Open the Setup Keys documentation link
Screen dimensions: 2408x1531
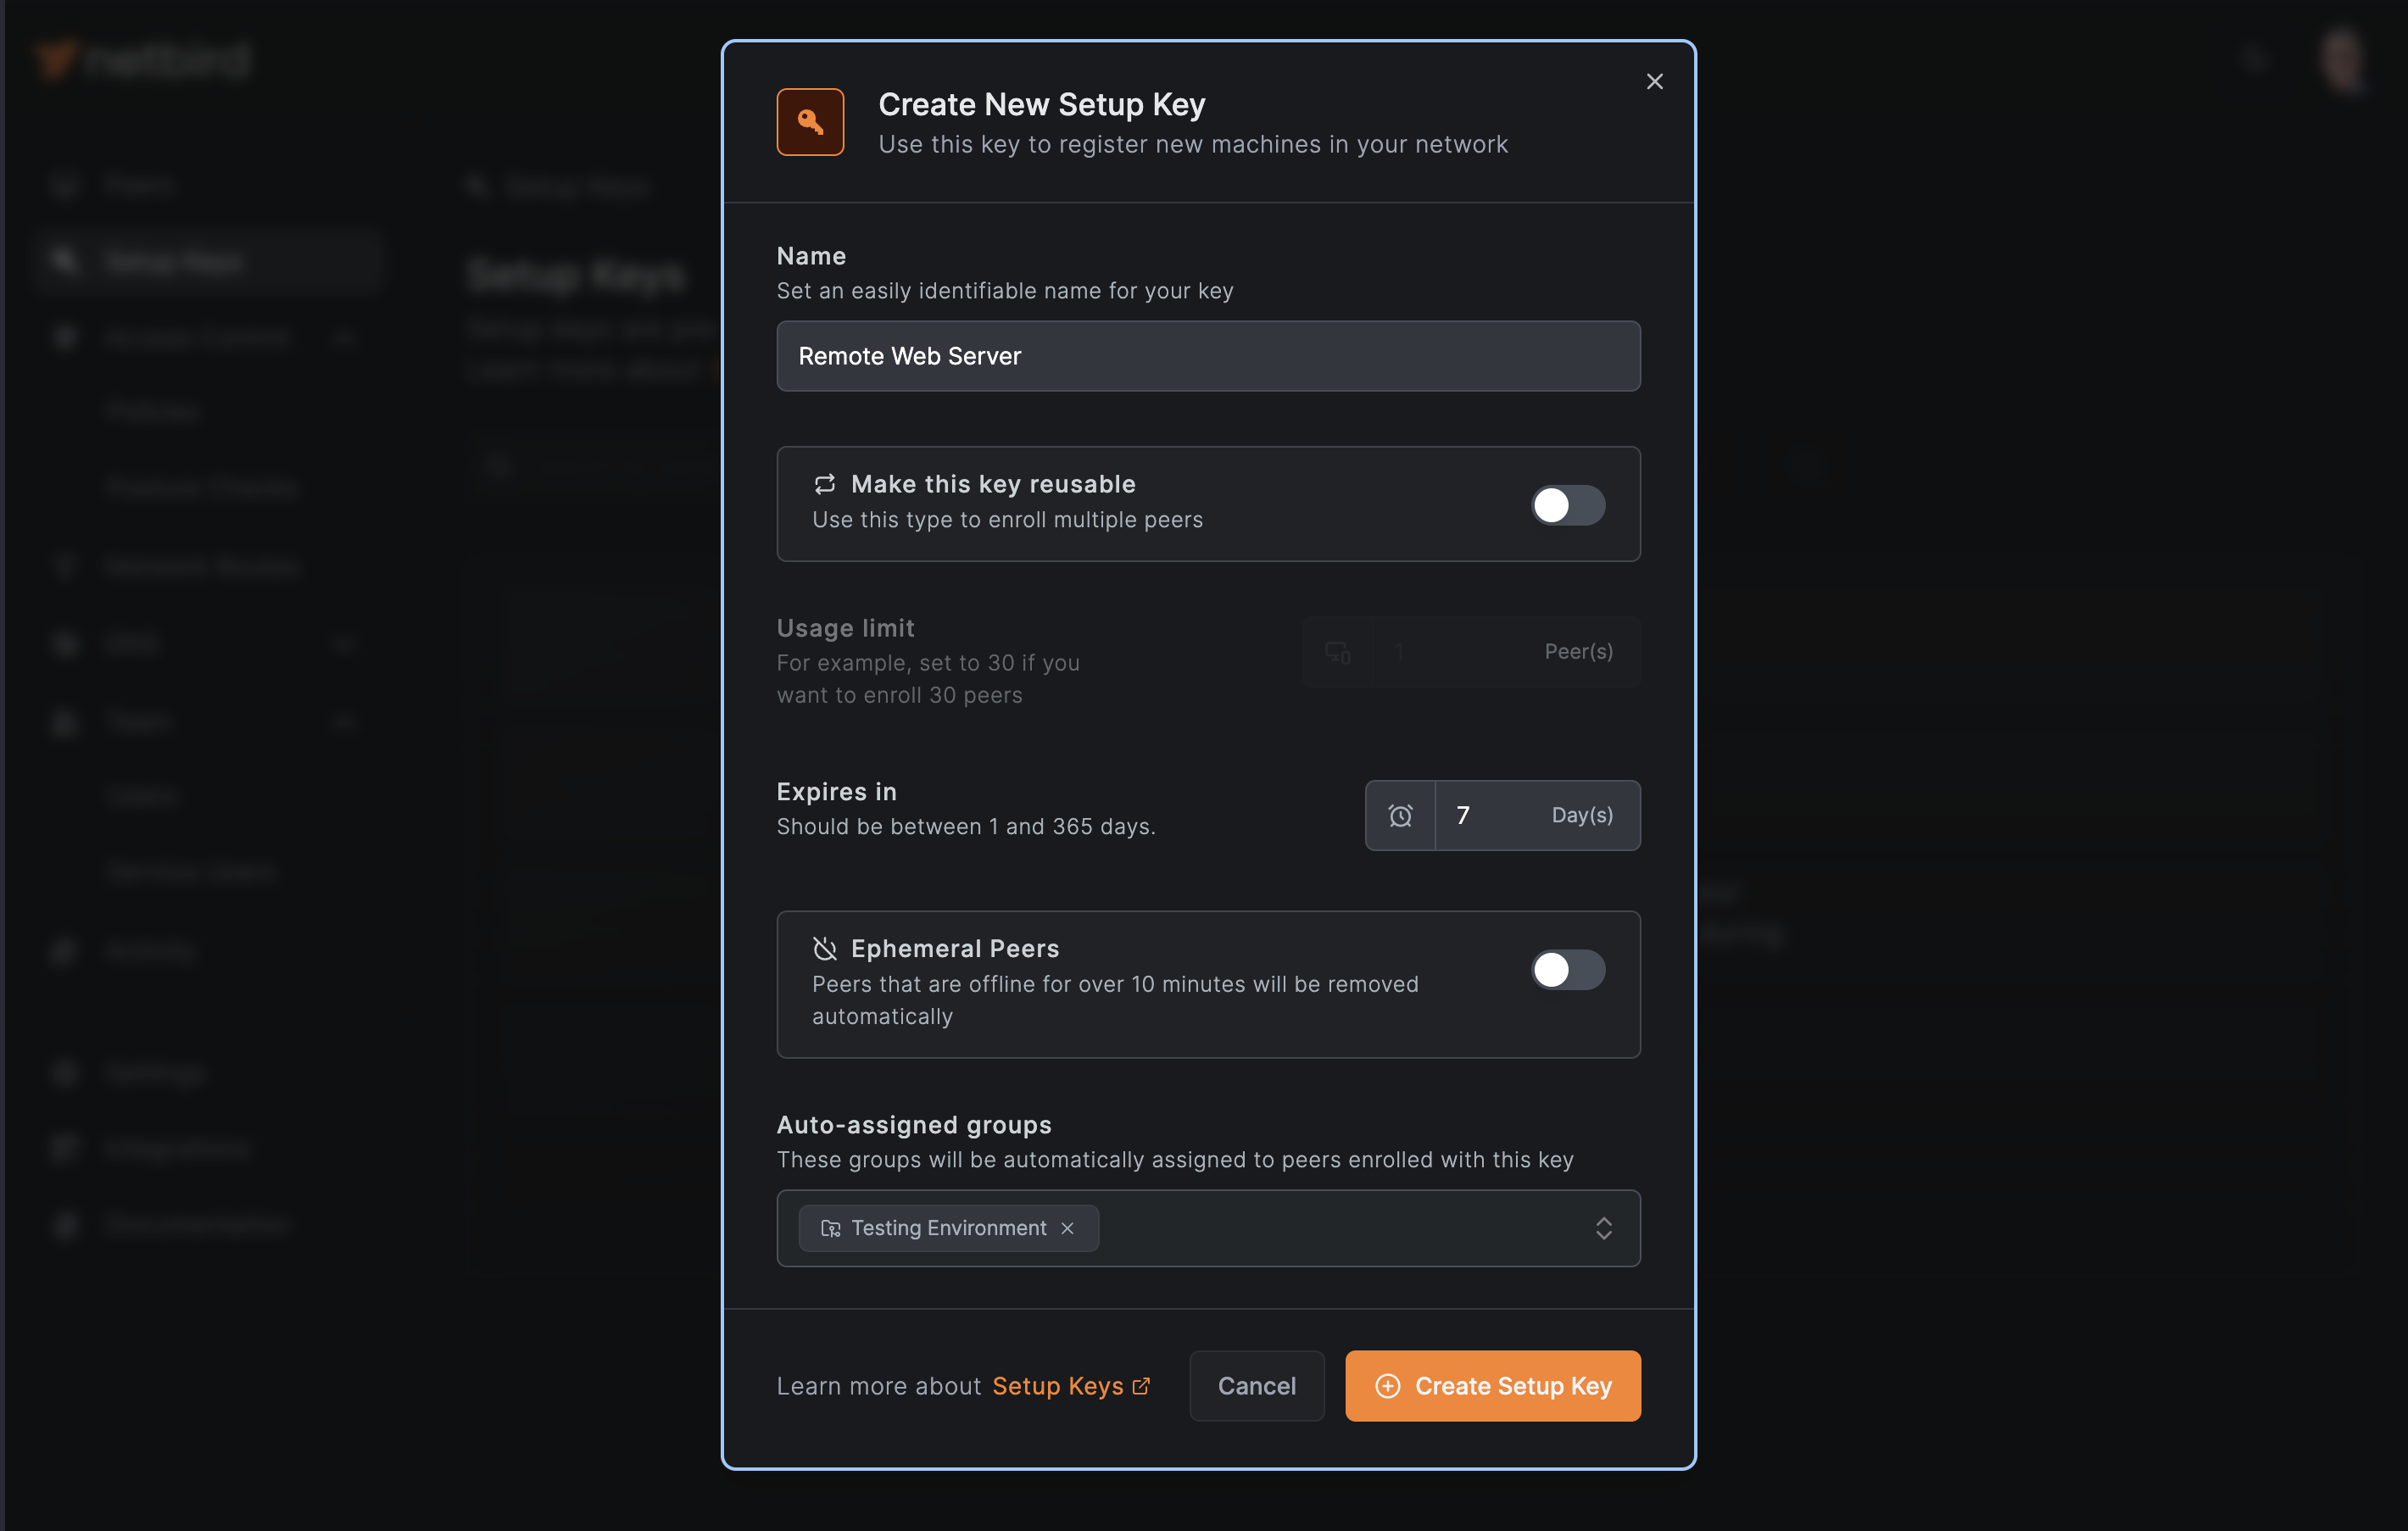[1057, 1386]
